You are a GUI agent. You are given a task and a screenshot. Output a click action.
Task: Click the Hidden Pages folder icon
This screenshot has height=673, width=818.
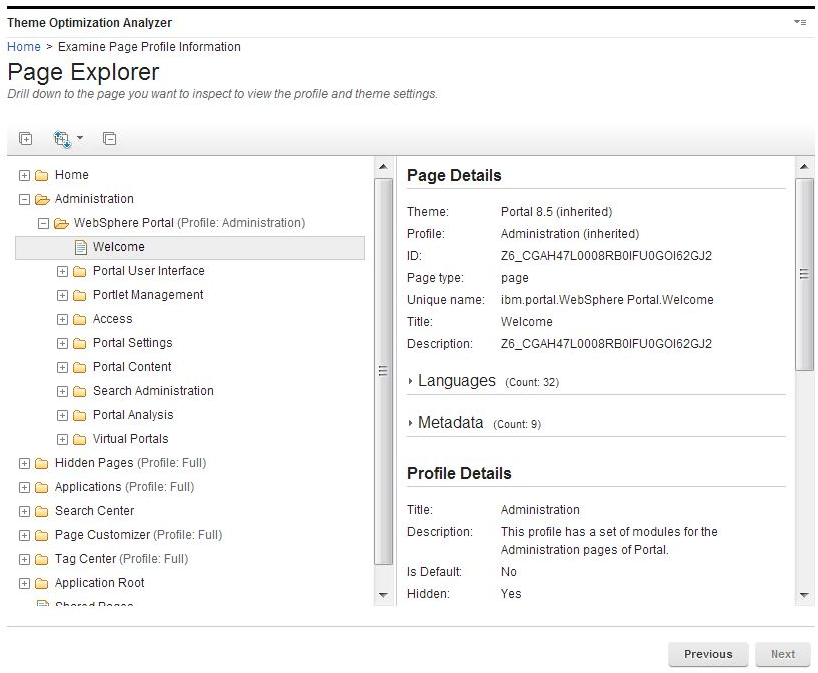[42, 463]
